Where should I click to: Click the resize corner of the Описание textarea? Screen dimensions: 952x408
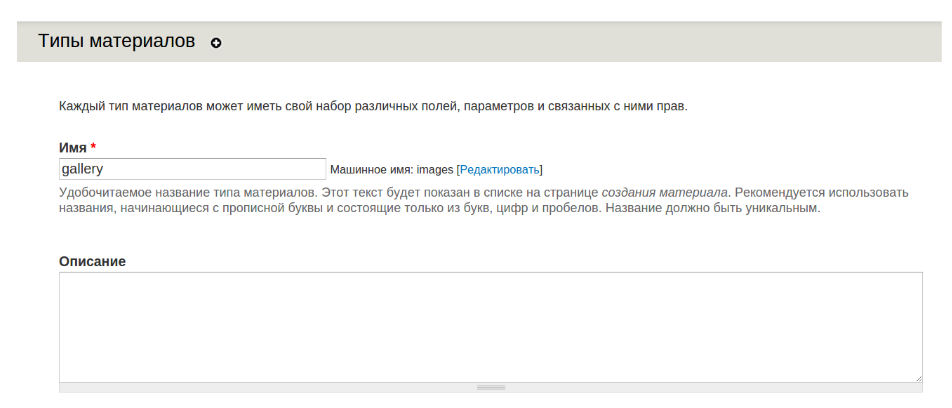coord(917,377)
